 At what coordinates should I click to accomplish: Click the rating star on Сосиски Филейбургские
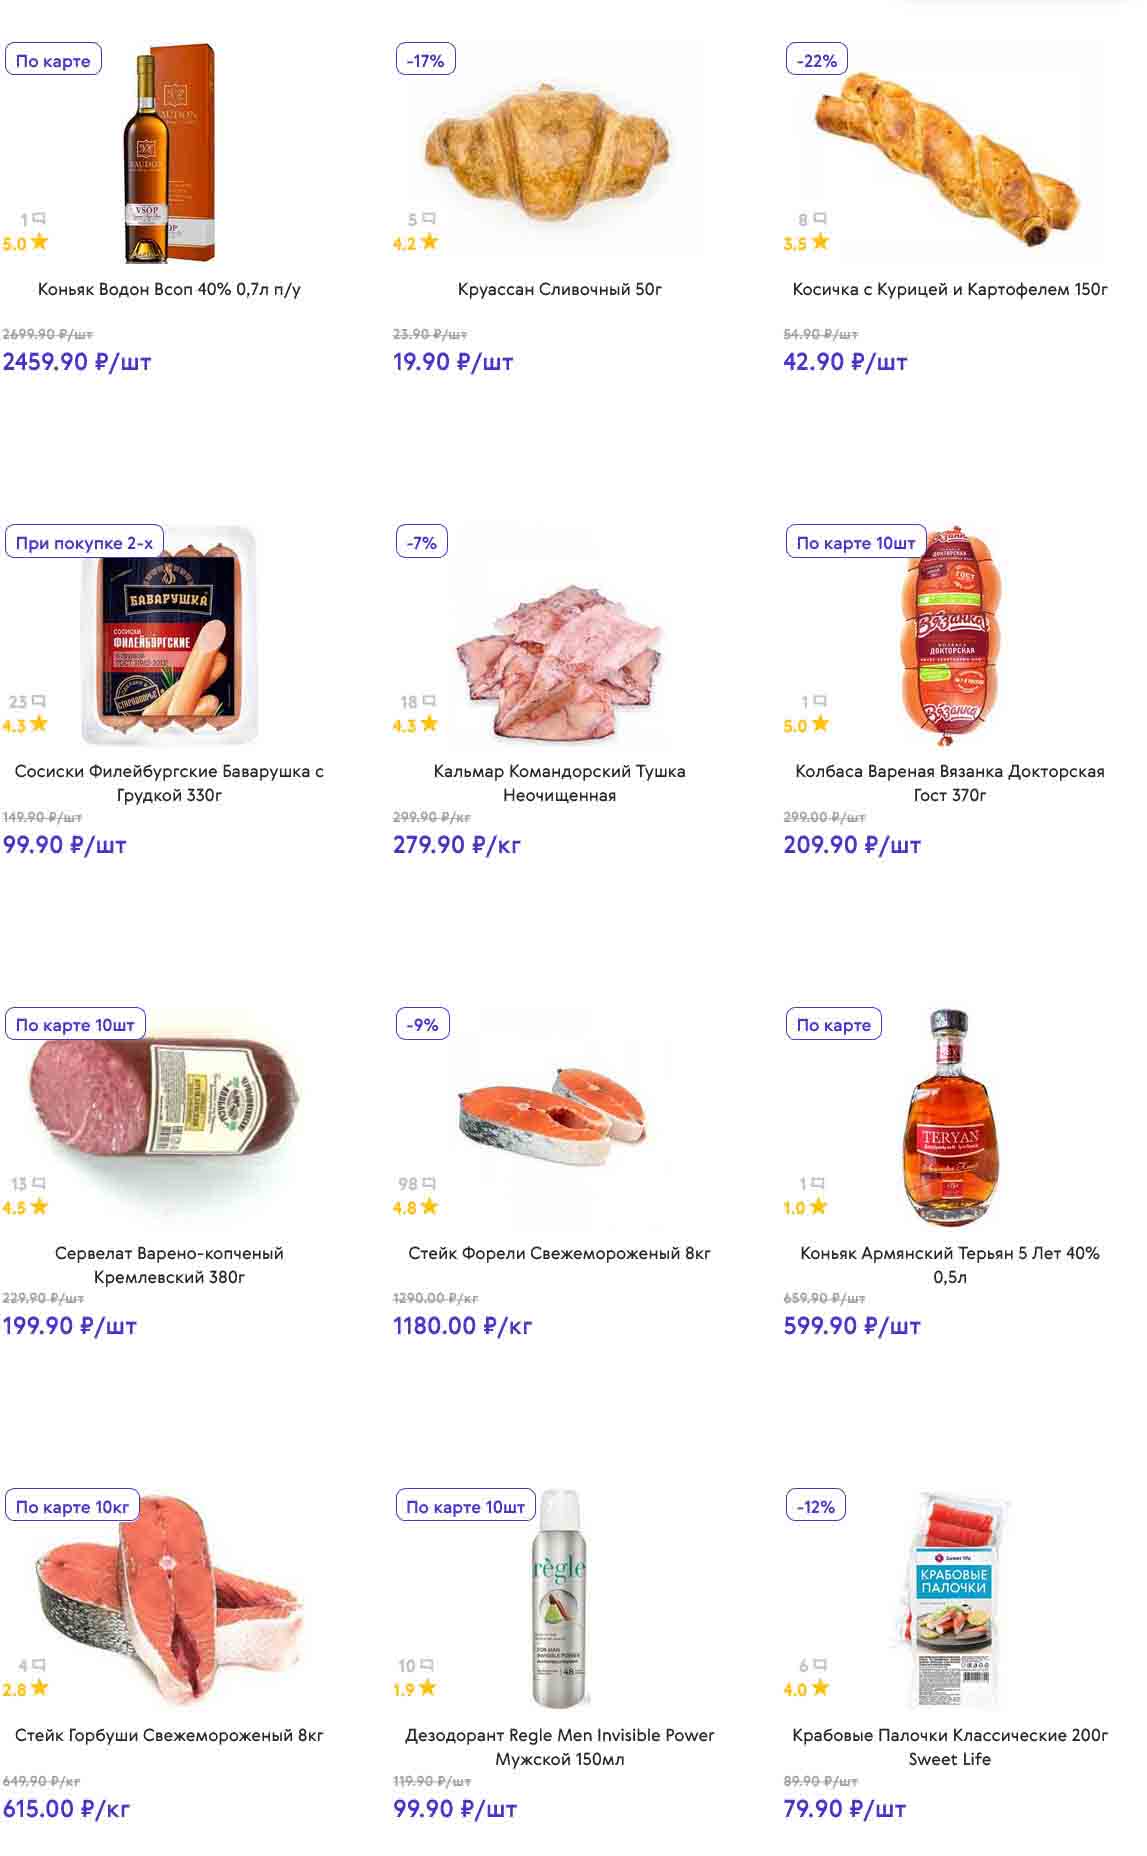click(39, 724)
